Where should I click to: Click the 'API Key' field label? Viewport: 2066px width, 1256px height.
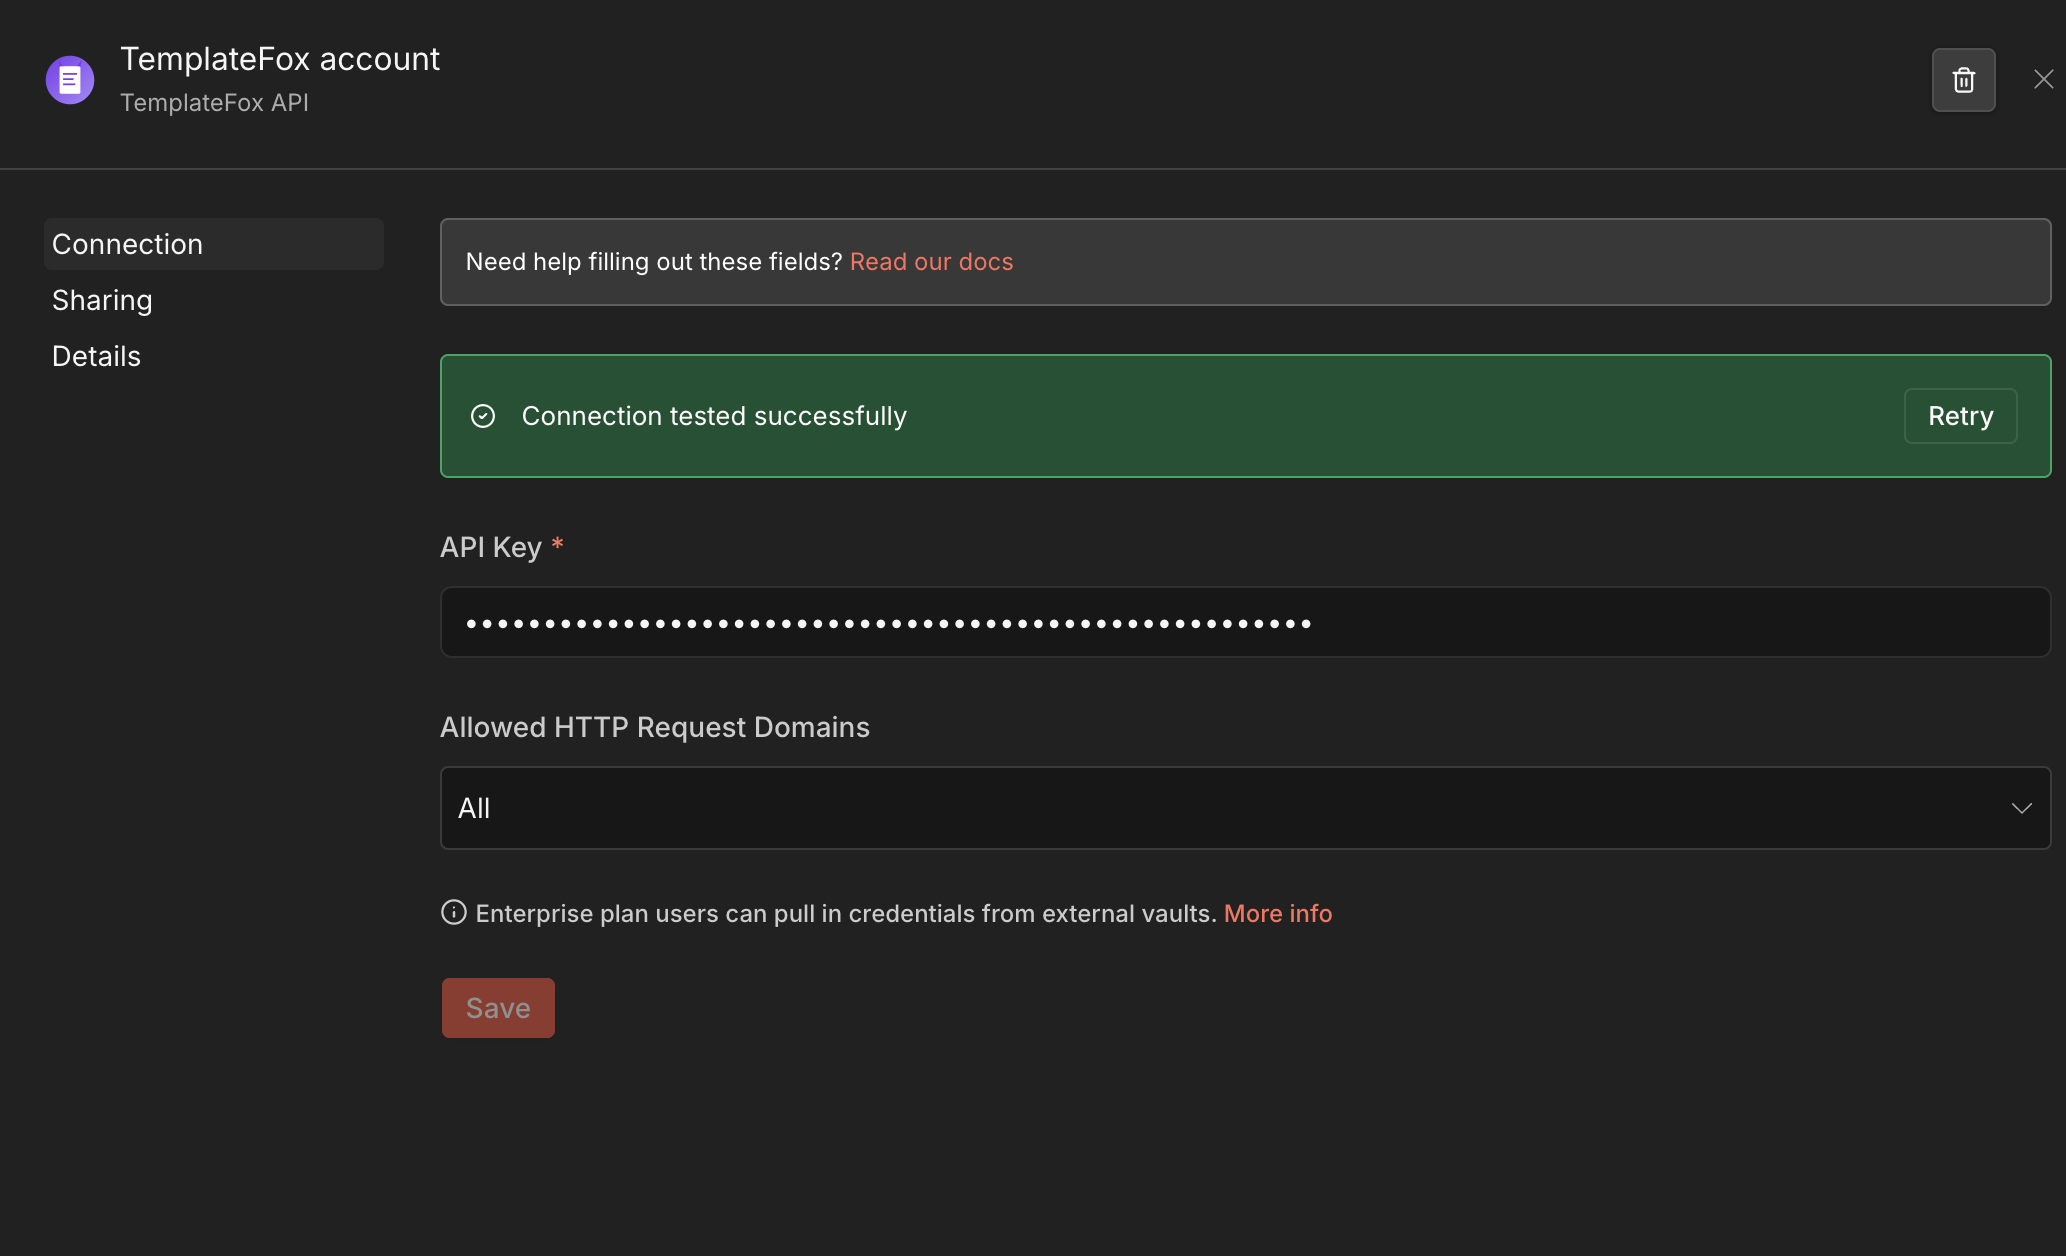tap(491, 547)
